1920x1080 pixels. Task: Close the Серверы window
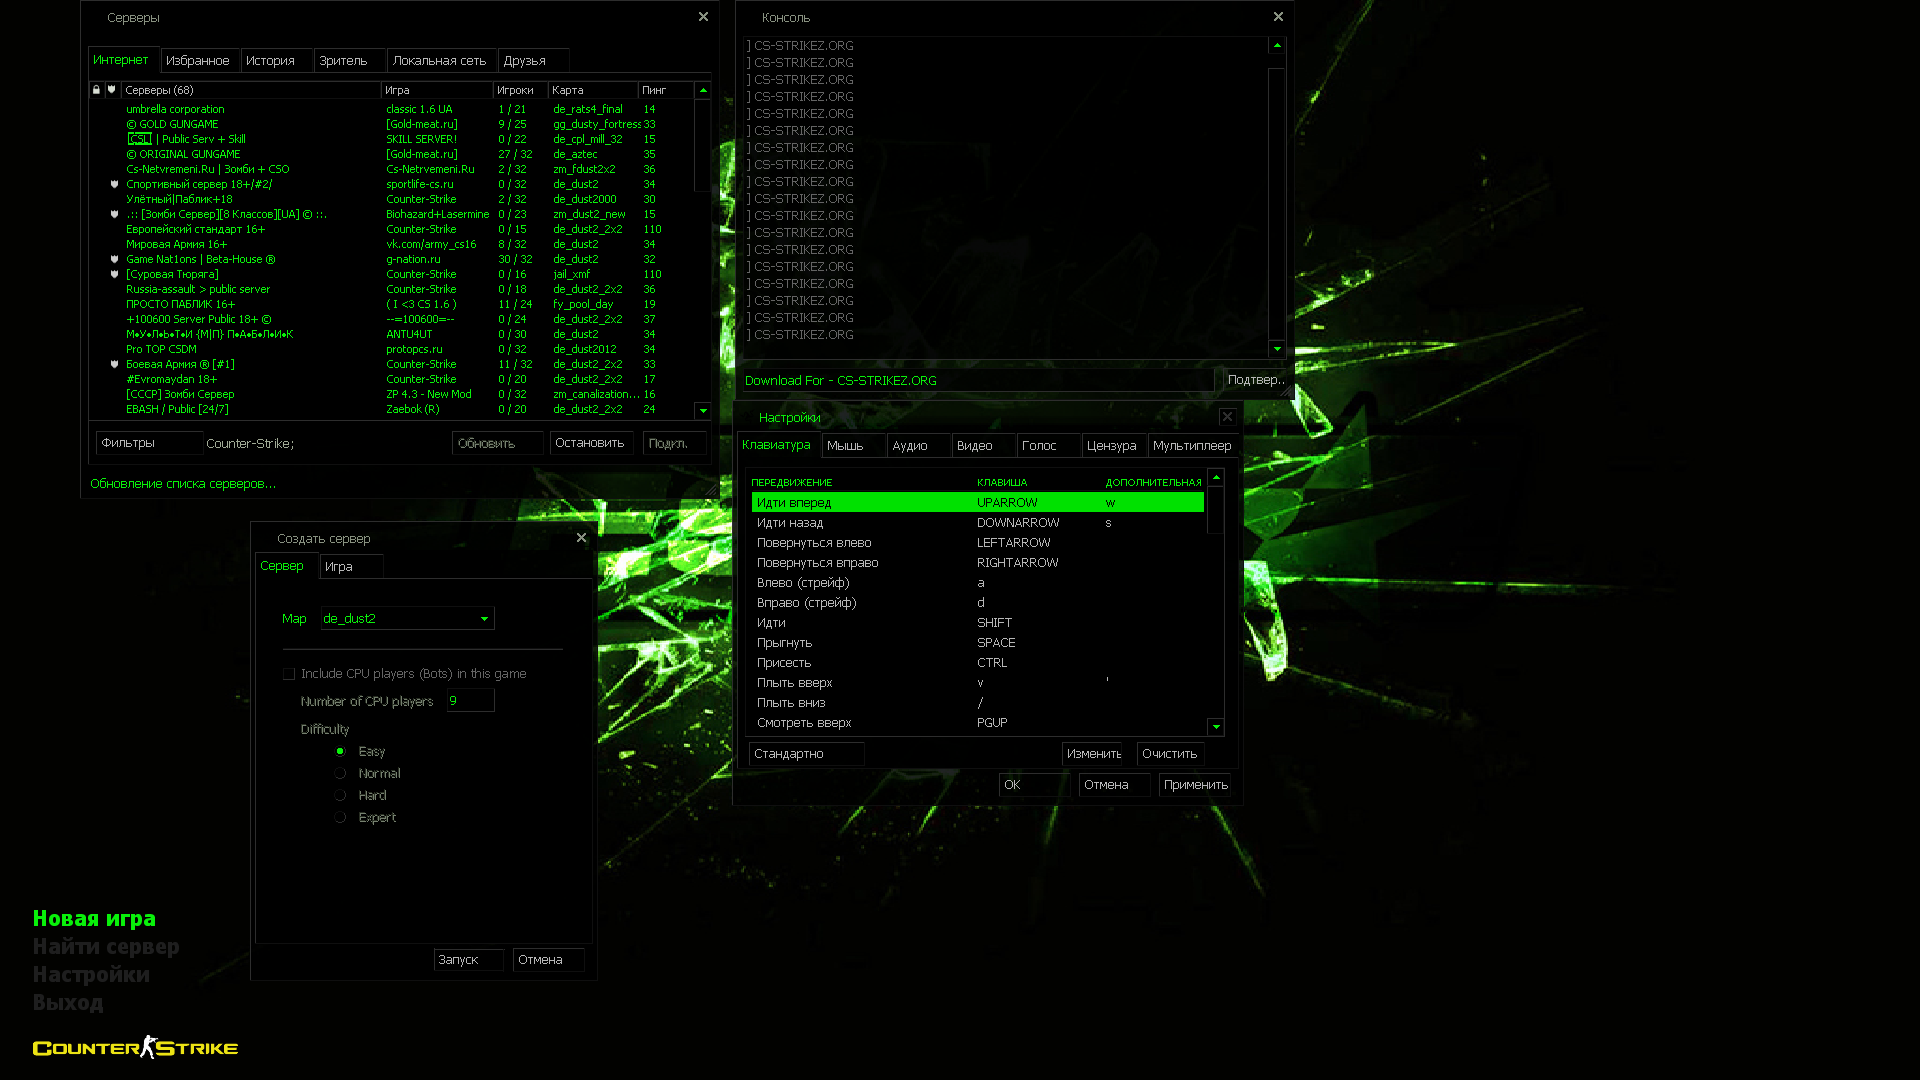point(703,17)
